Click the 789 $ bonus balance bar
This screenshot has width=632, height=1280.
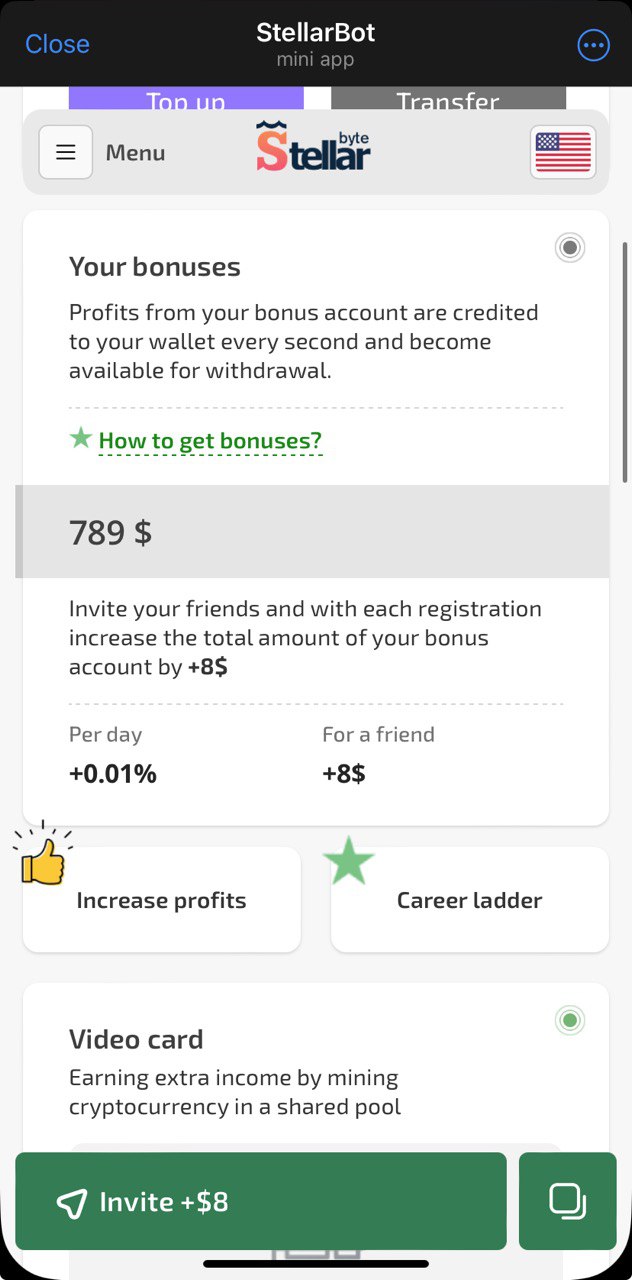315,532
